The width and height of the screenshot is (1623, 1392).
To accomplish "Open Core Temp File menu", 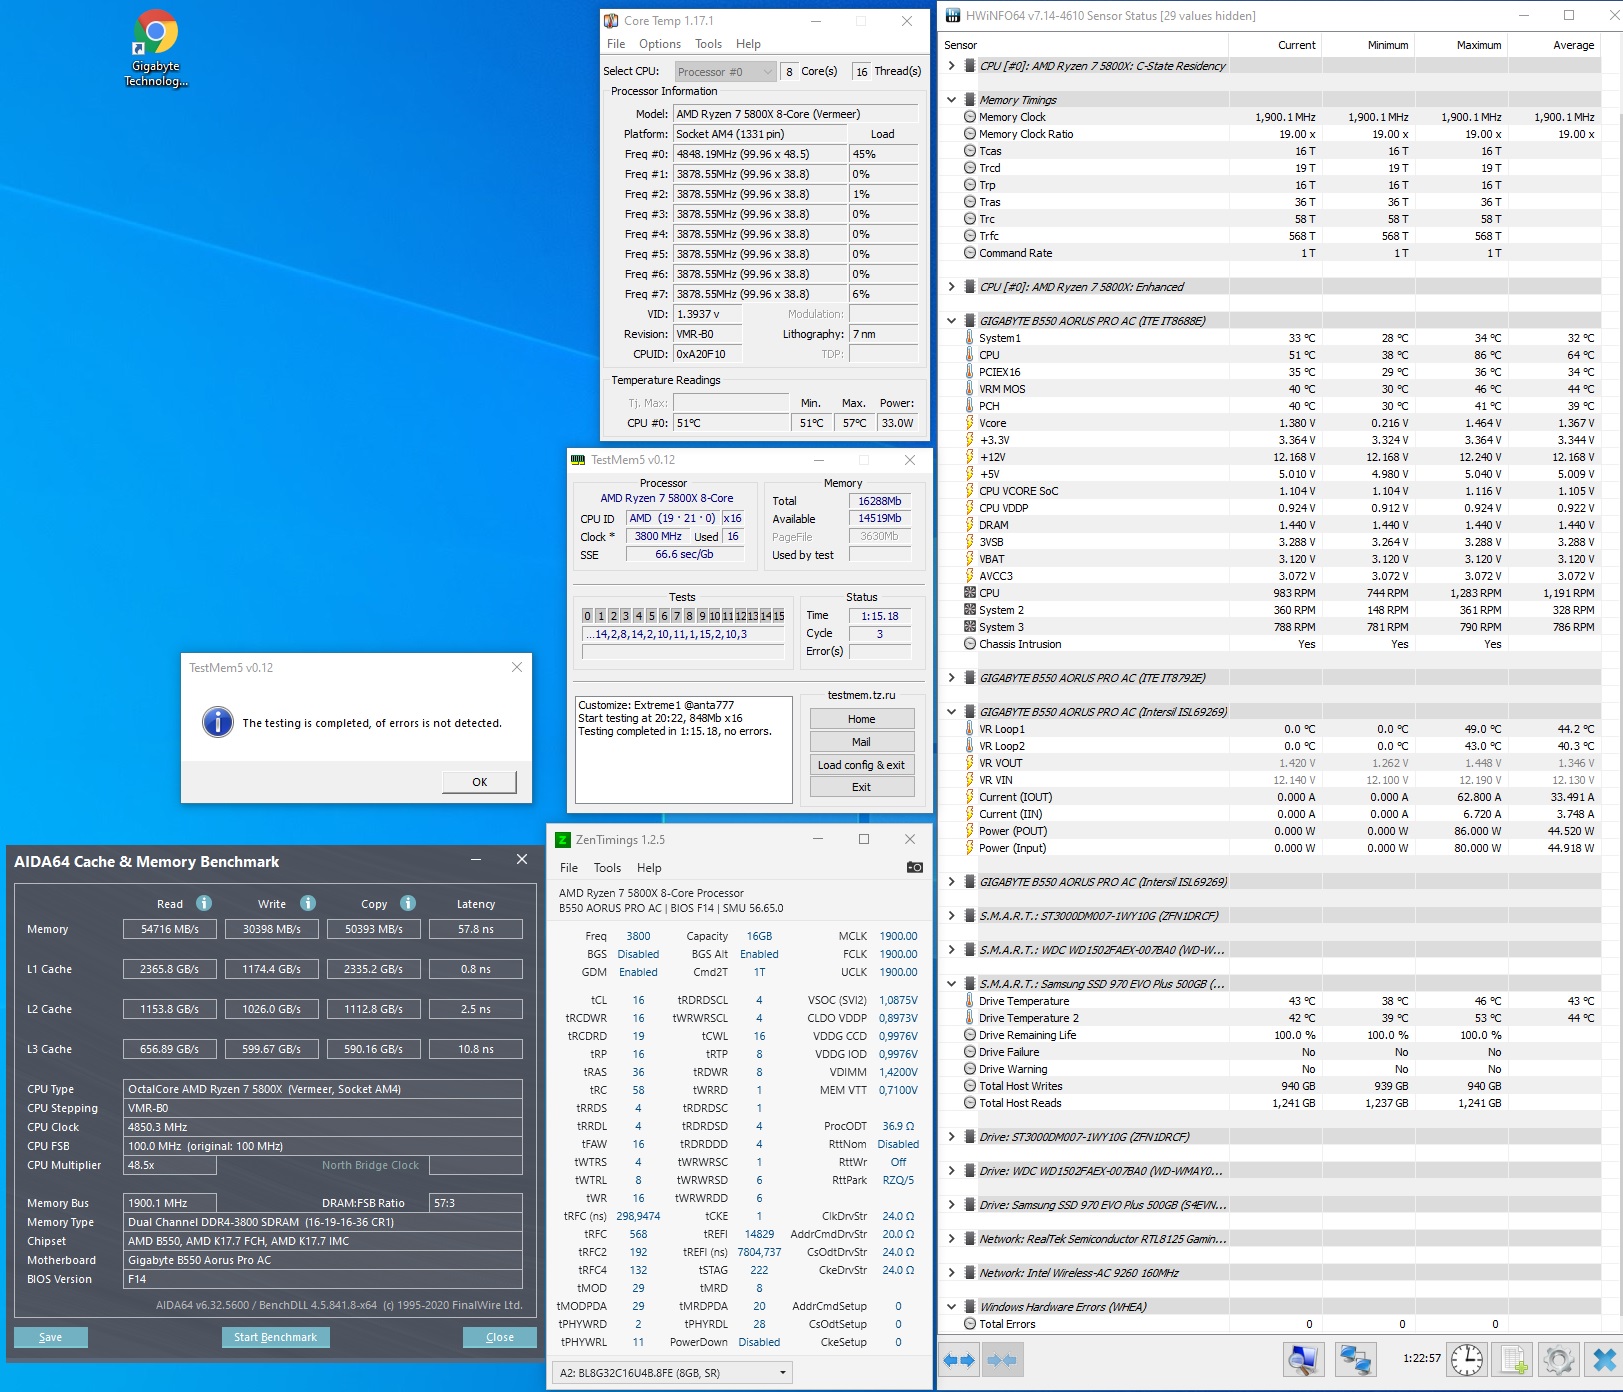I will (616, 44).
